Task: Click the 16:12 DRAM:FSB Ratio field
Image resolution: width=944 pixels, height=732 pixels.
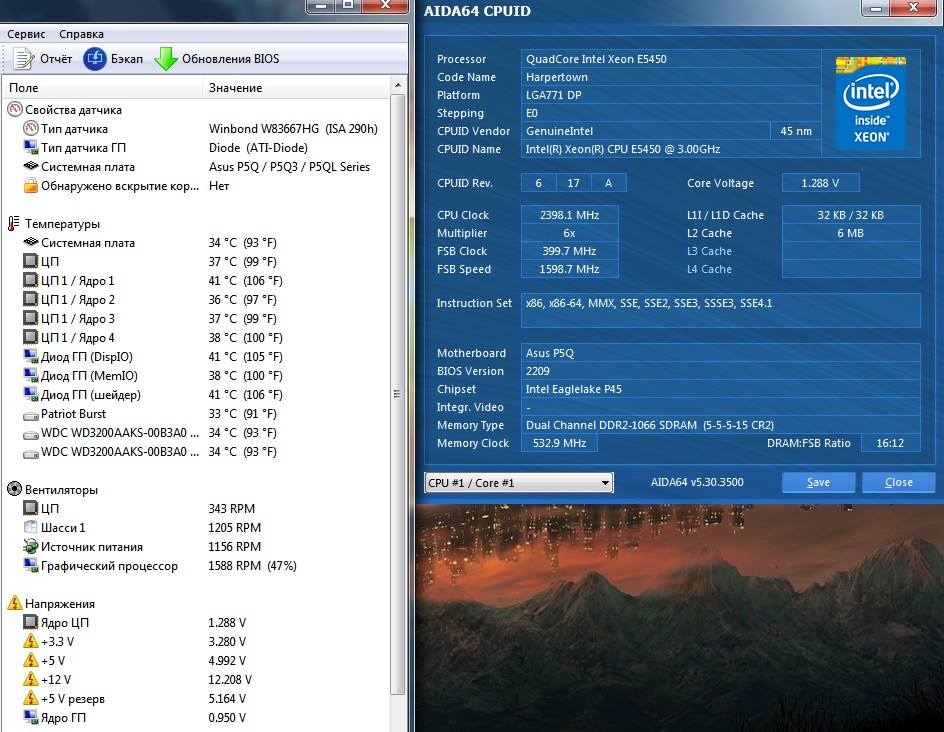Action: [x=890, y=443]
